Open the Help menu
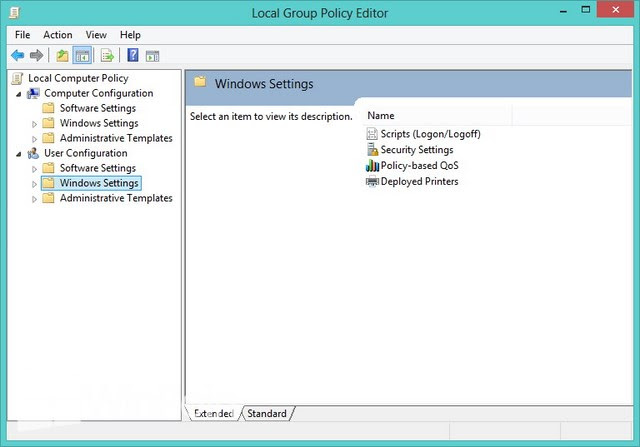 pyautogui.click(x=130, y=35)
